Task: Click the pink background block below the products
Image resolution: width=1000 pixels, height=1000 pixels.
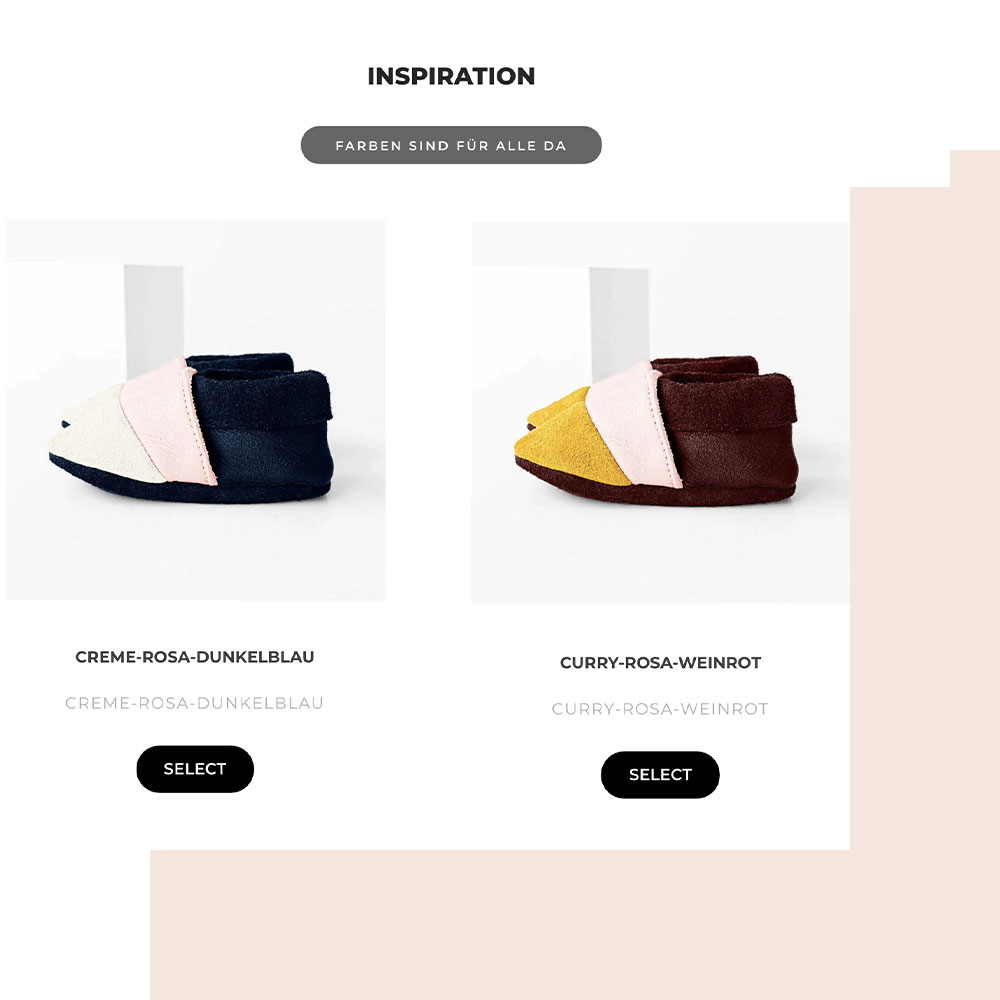Action: pyautogui.click(x=574, y=925)
